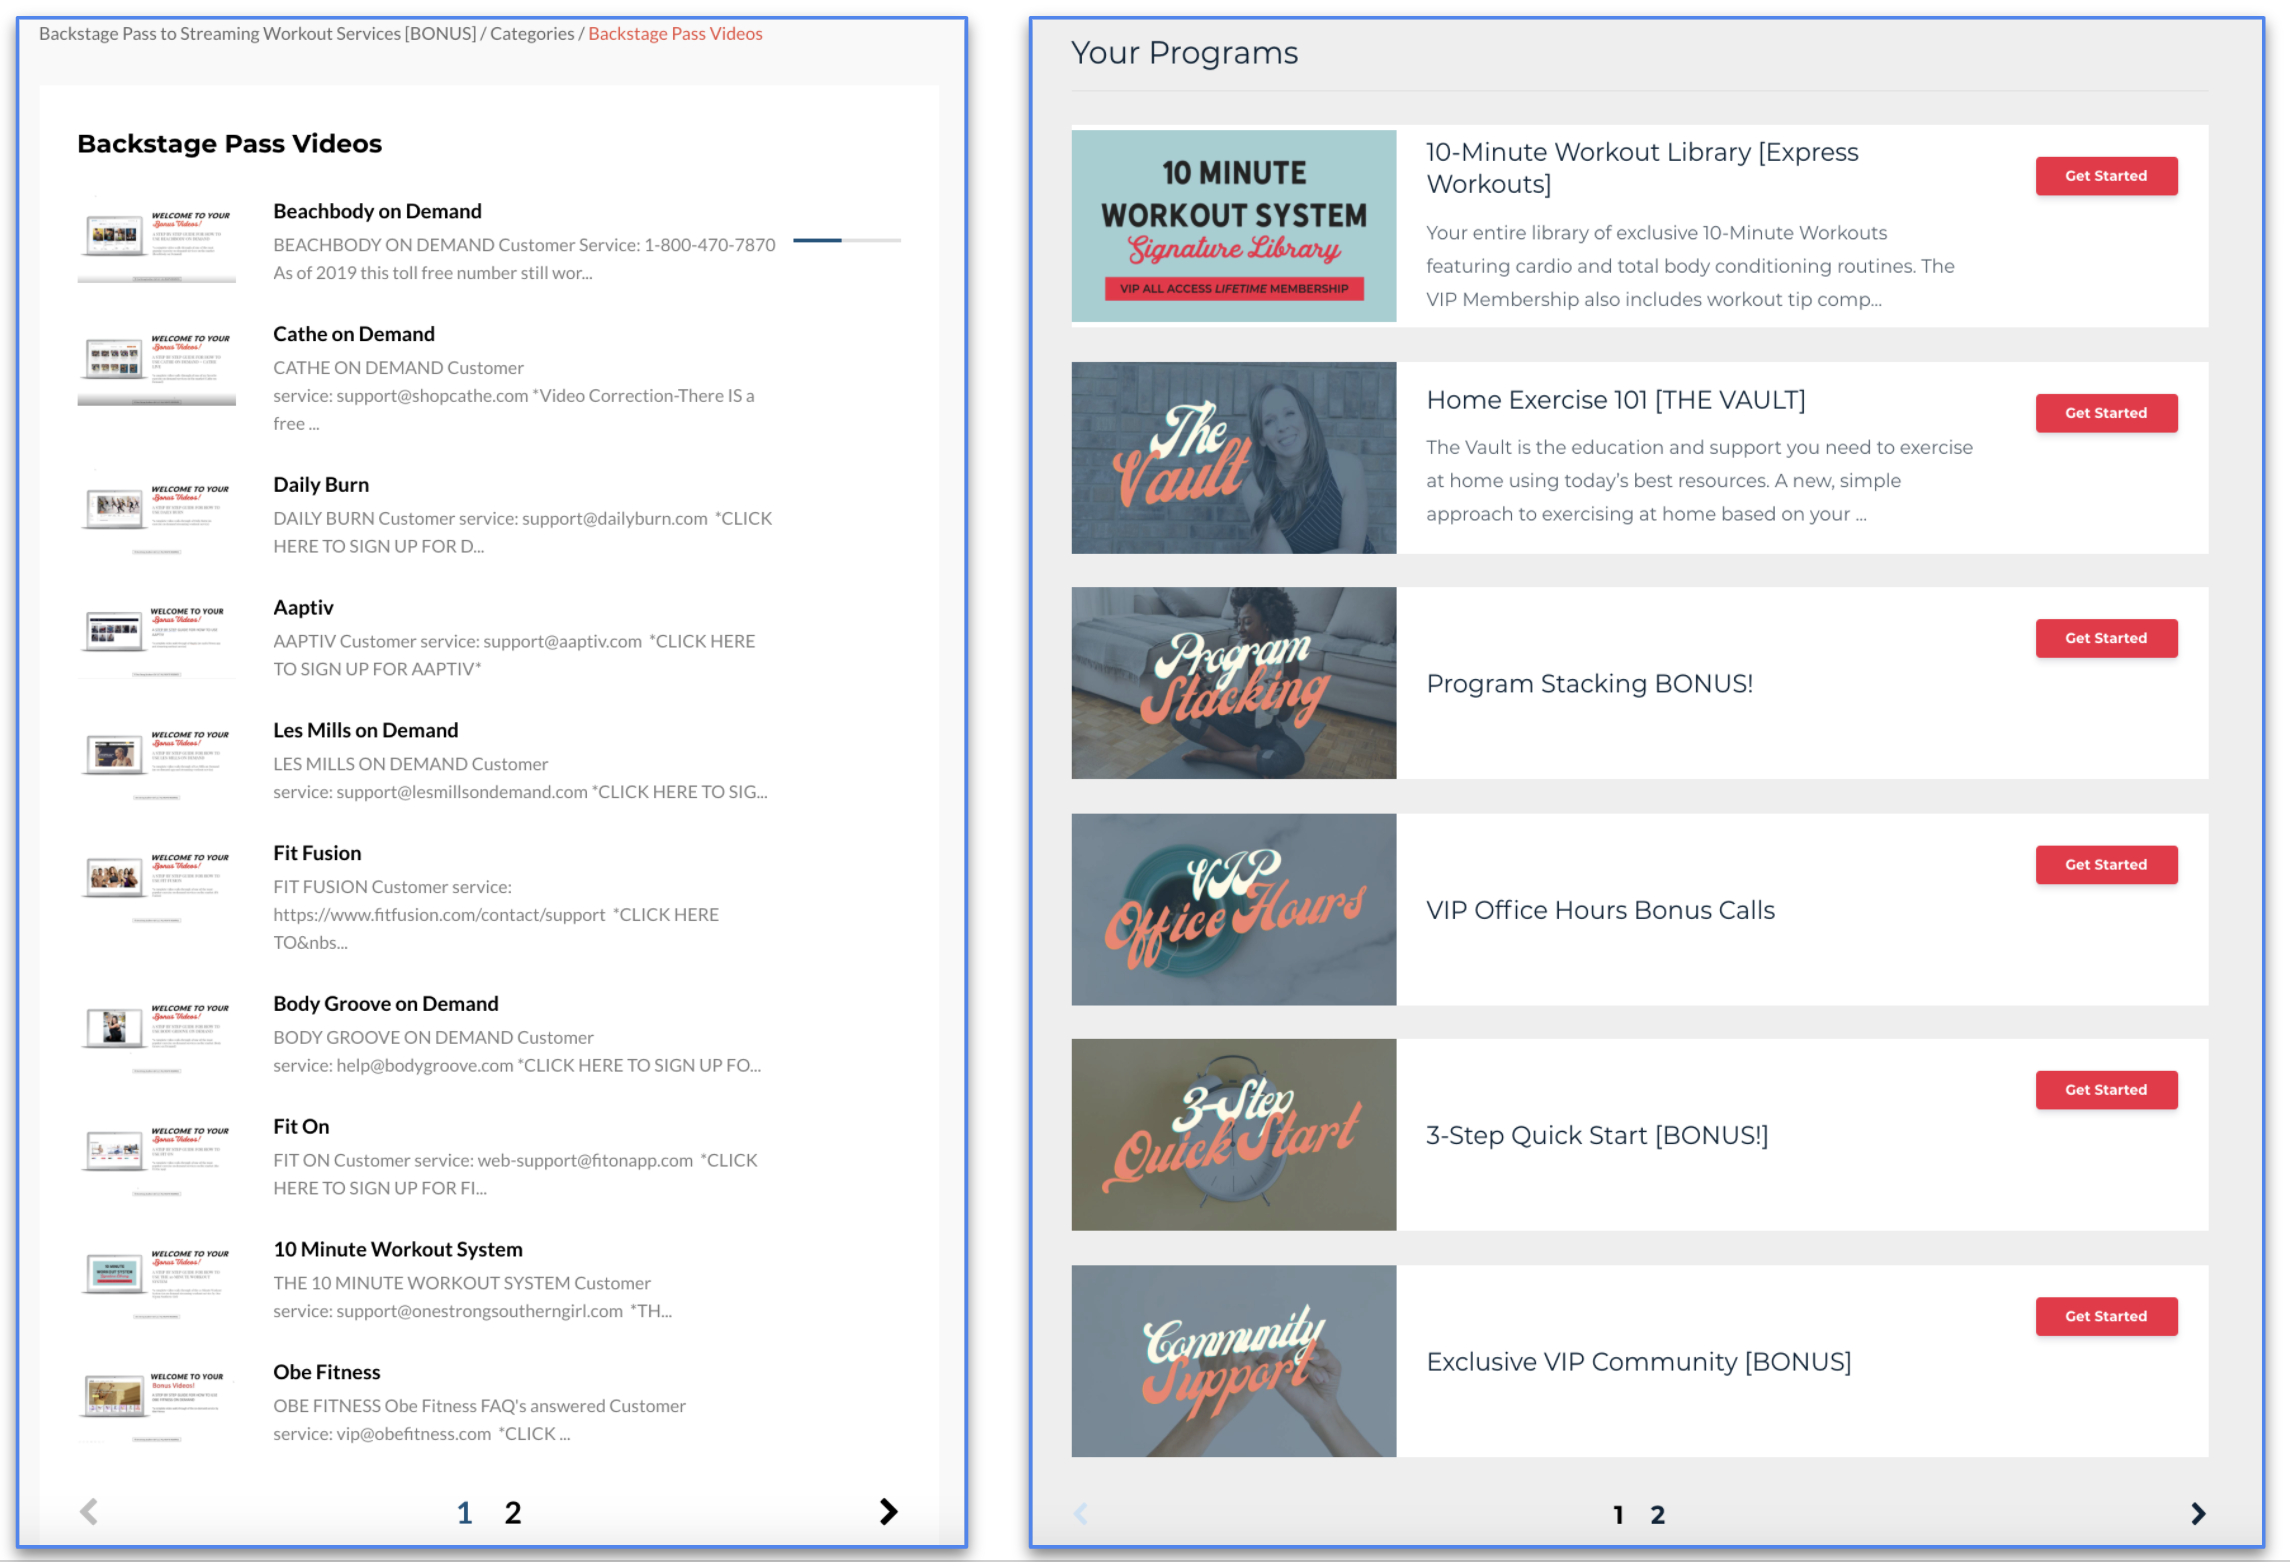Start the Program Stacking BONUS program
The width and height of the screenshot is (2290, 1562).
(x=2105, y=638)
